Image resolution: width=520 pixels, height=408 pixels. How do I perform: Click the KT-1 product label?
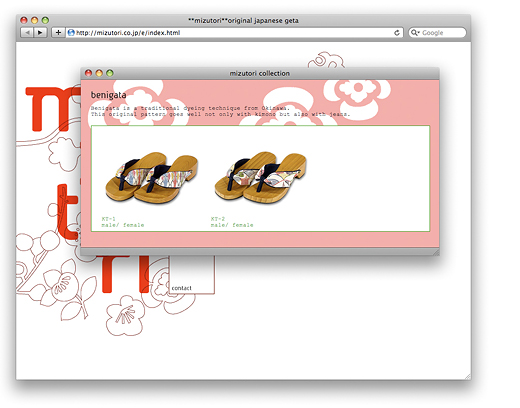pyautogui.click(x=109, y=219)
